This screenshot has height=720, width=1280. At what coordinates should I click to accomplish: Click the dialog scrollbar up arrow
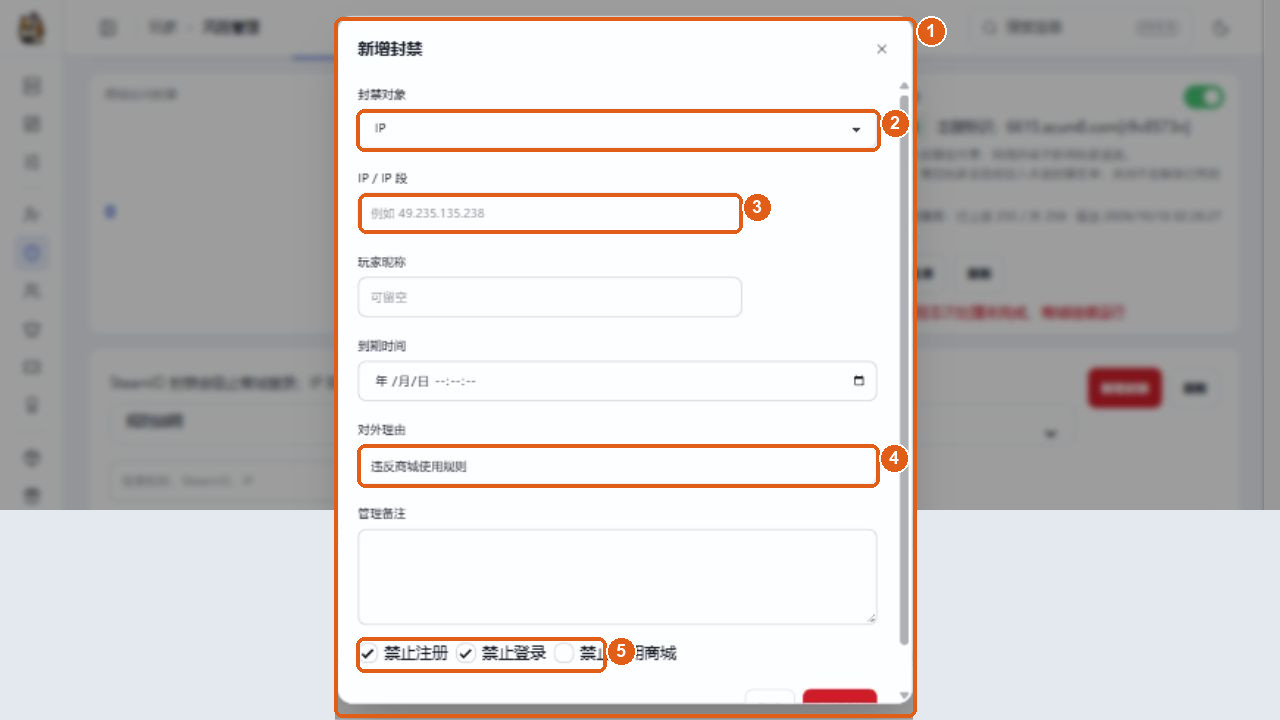coord(904,86)
